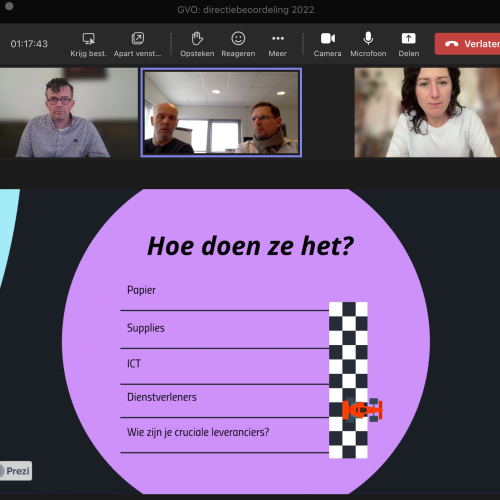
Task: Click the checkered finish line graphic
Action: (x=348, y=380)
